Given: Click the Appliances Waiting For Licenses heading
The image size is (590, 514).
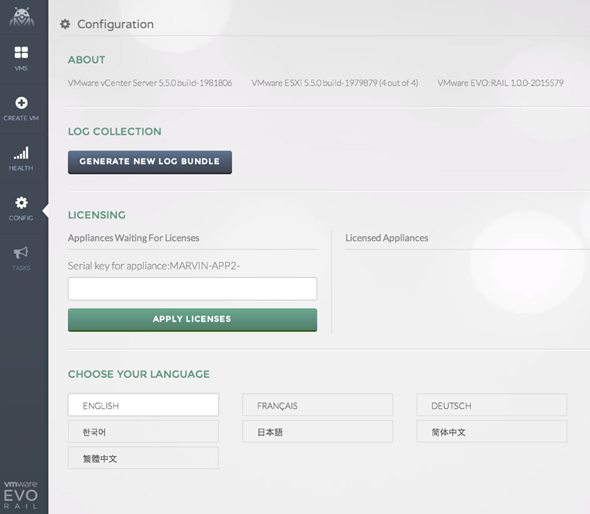Looking at the screenshot, I should (134, 238).
